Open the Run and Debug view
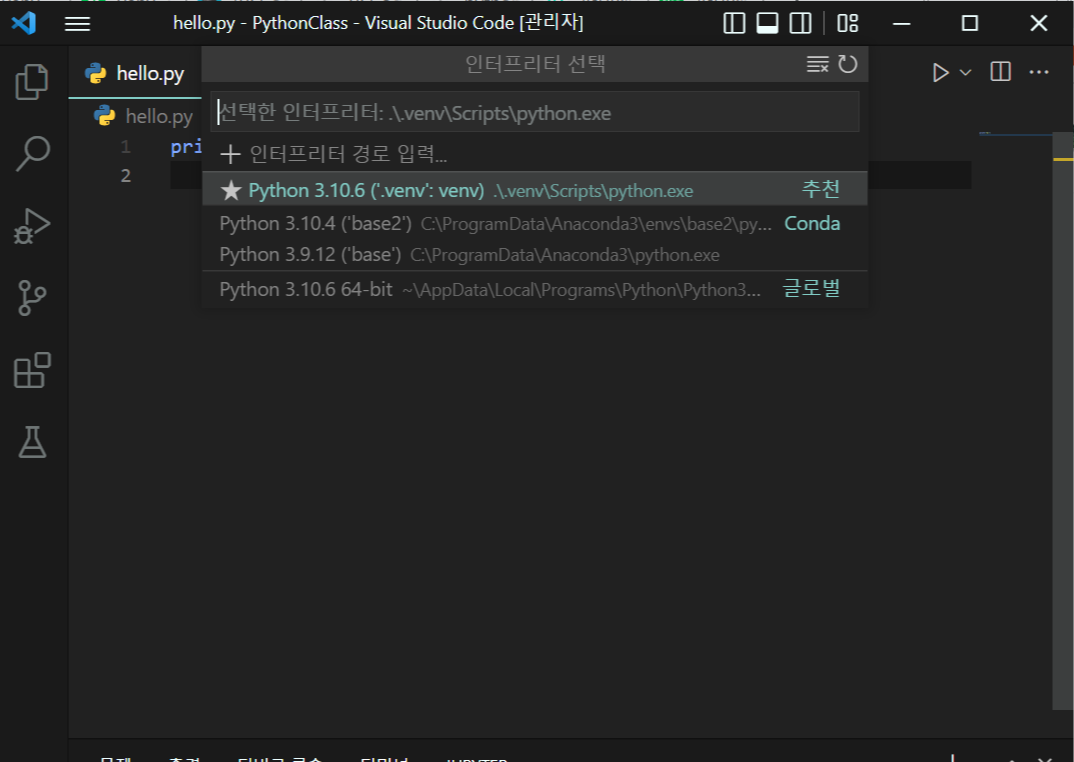Viewport: 1074px width, 762px height. (32, 225)
